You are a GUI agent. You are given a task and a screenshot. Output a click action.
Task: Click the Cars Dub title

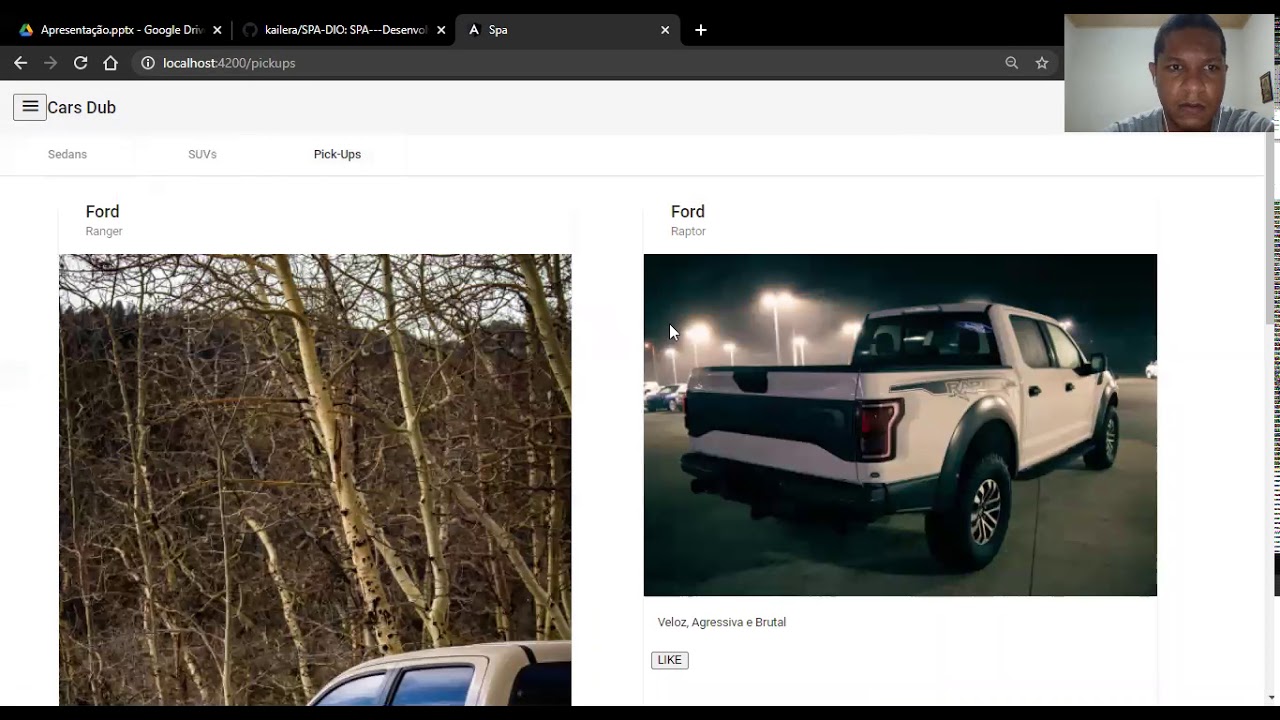coord(81,107)
